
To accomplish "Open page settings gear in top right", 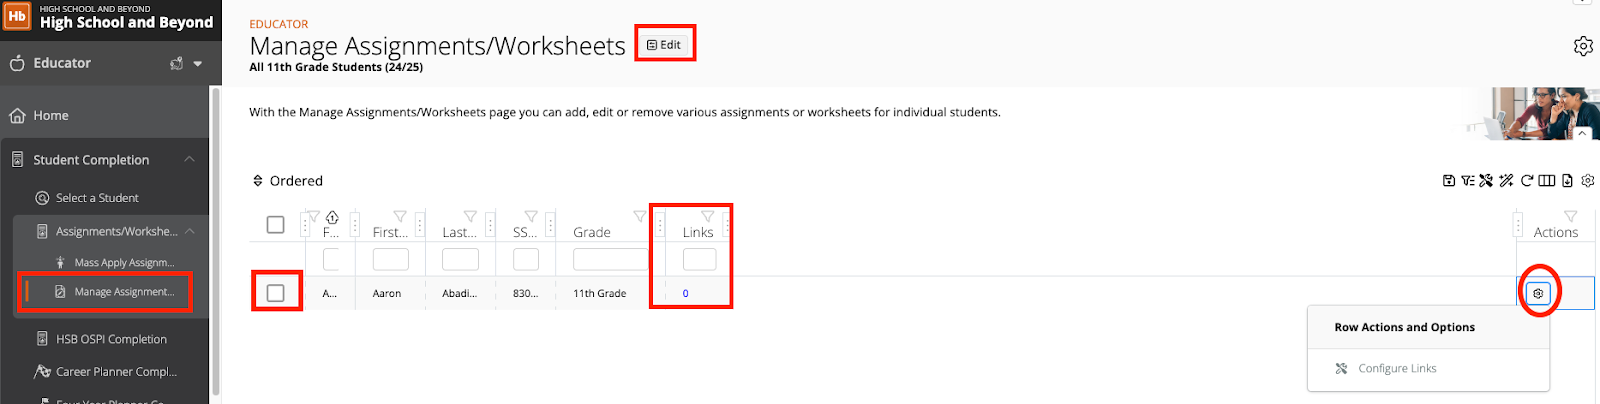I will [x=1583, y=46].
